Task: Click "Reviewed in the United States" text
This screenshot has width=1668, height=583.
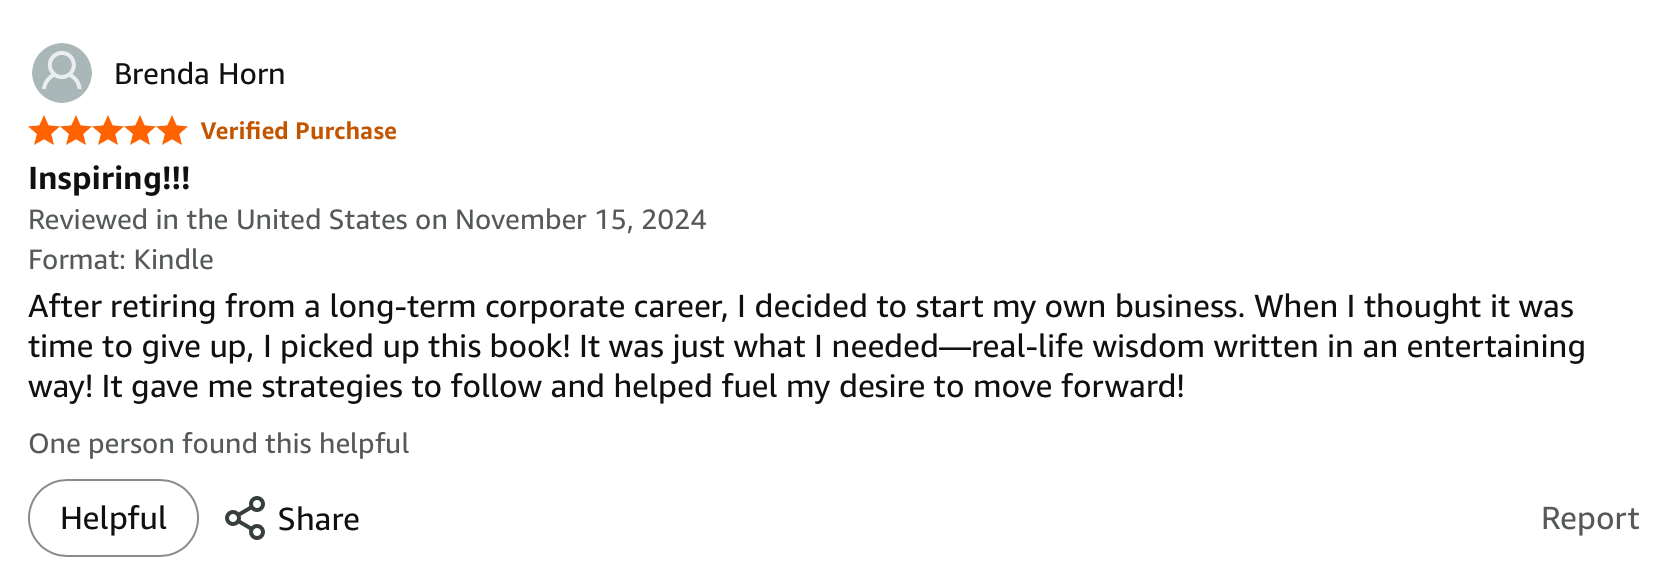Action: [x=218, y=220]
